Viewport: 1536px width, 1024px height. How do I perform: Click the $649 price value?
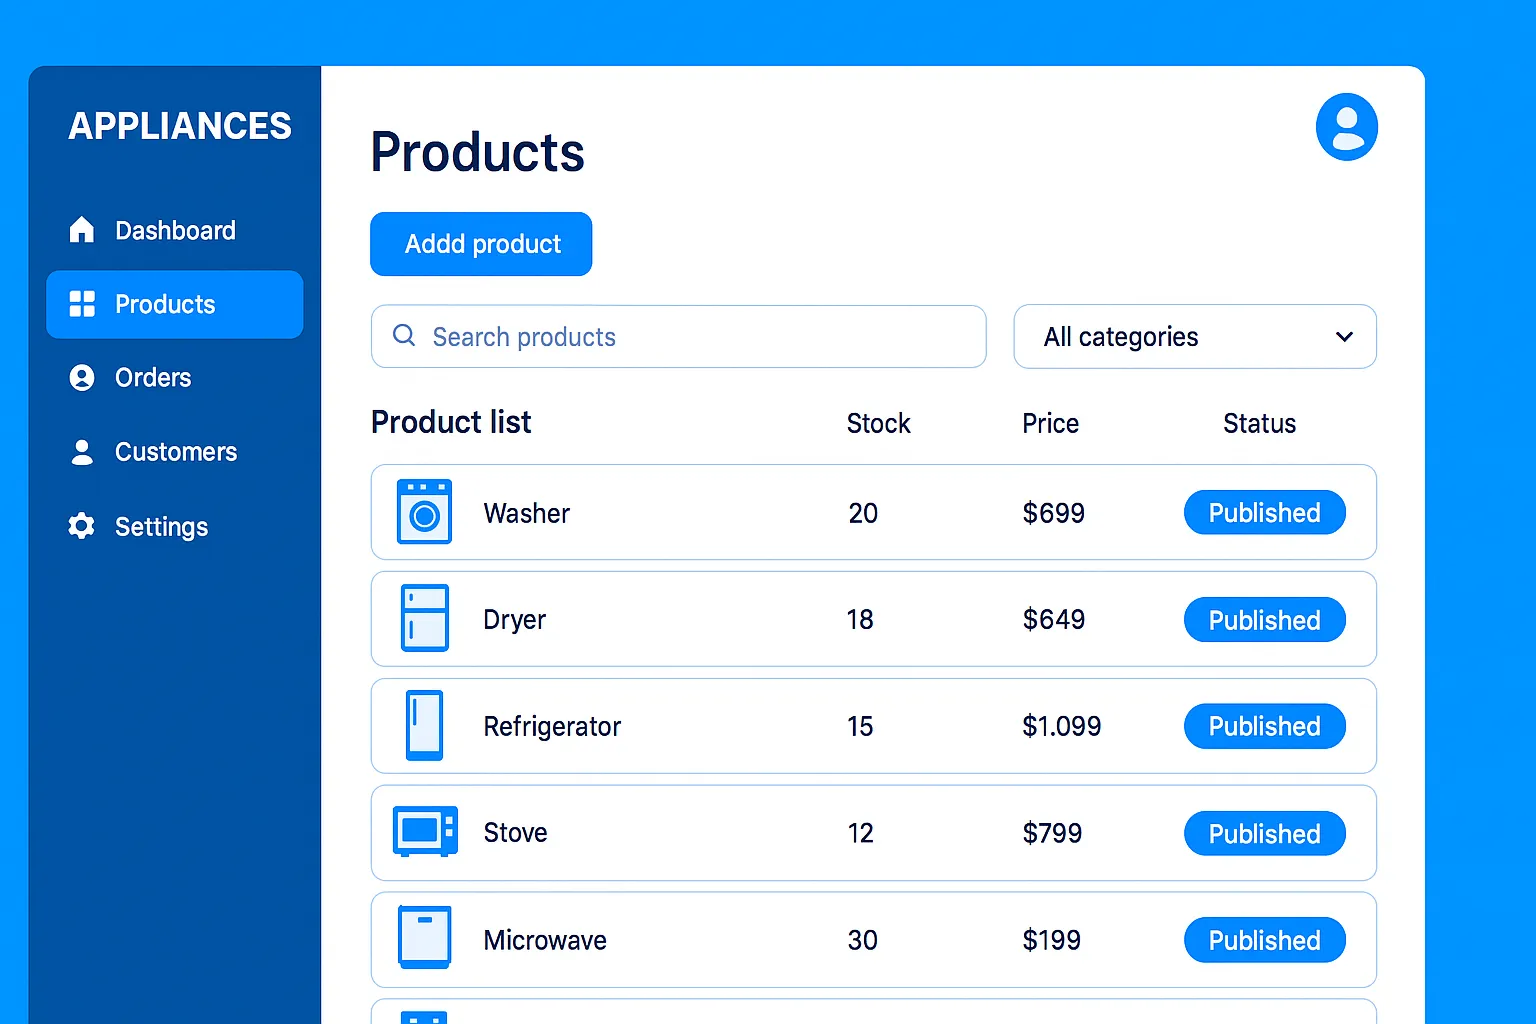[x=1053, y=620]
